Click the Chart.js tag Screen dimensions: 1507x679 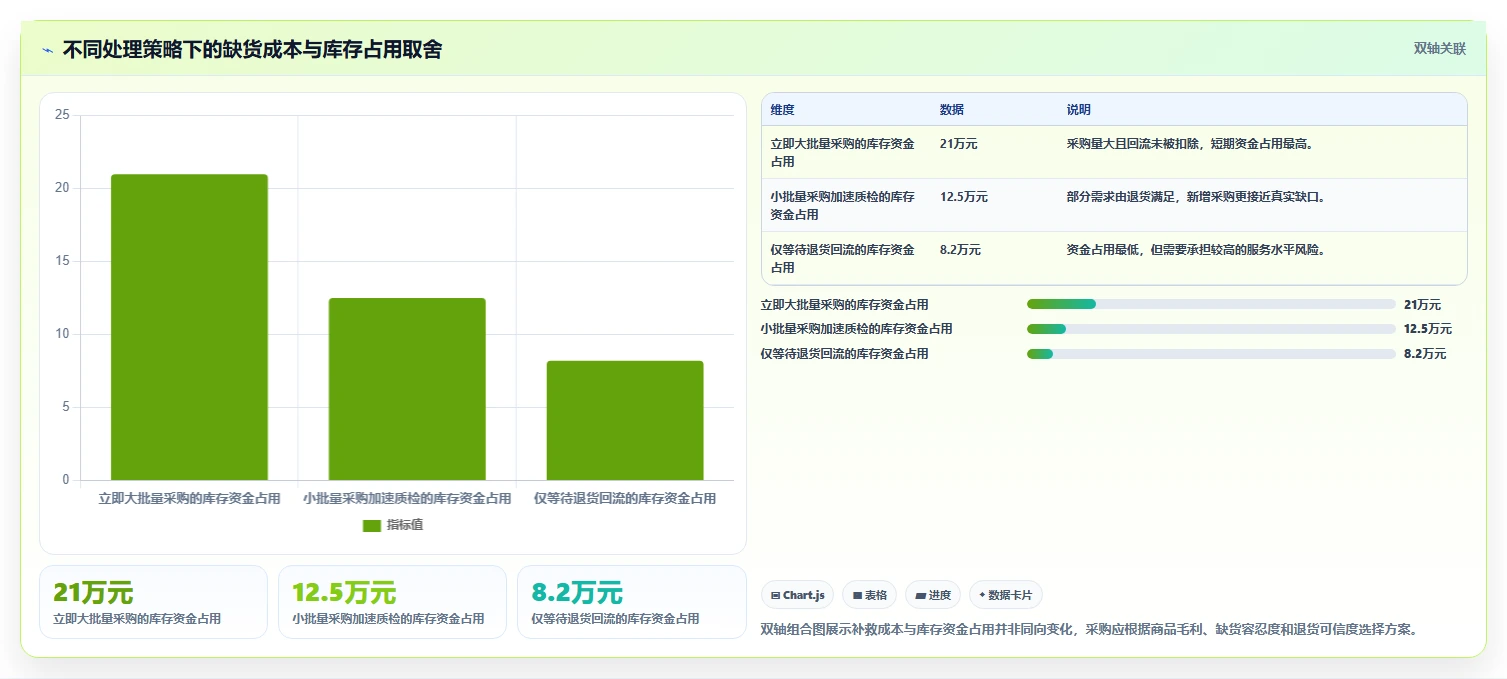[797, 595]
